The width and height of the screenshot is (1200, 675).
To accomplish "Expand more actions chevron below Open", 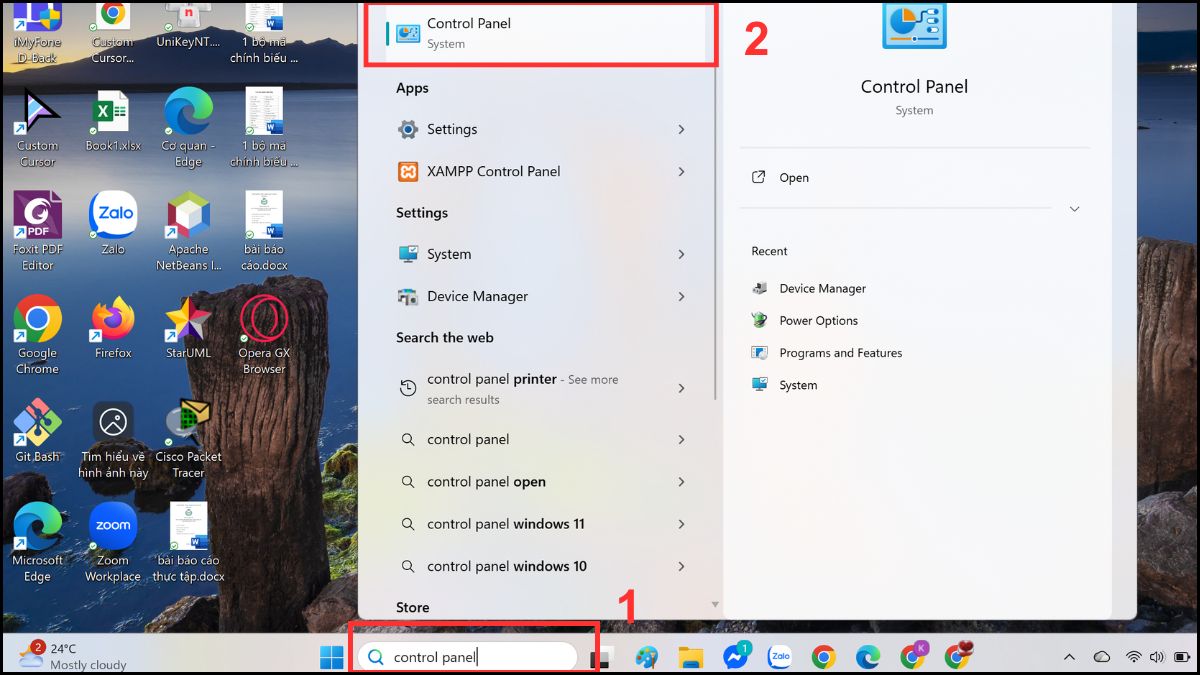I will tap(1074, 209).
